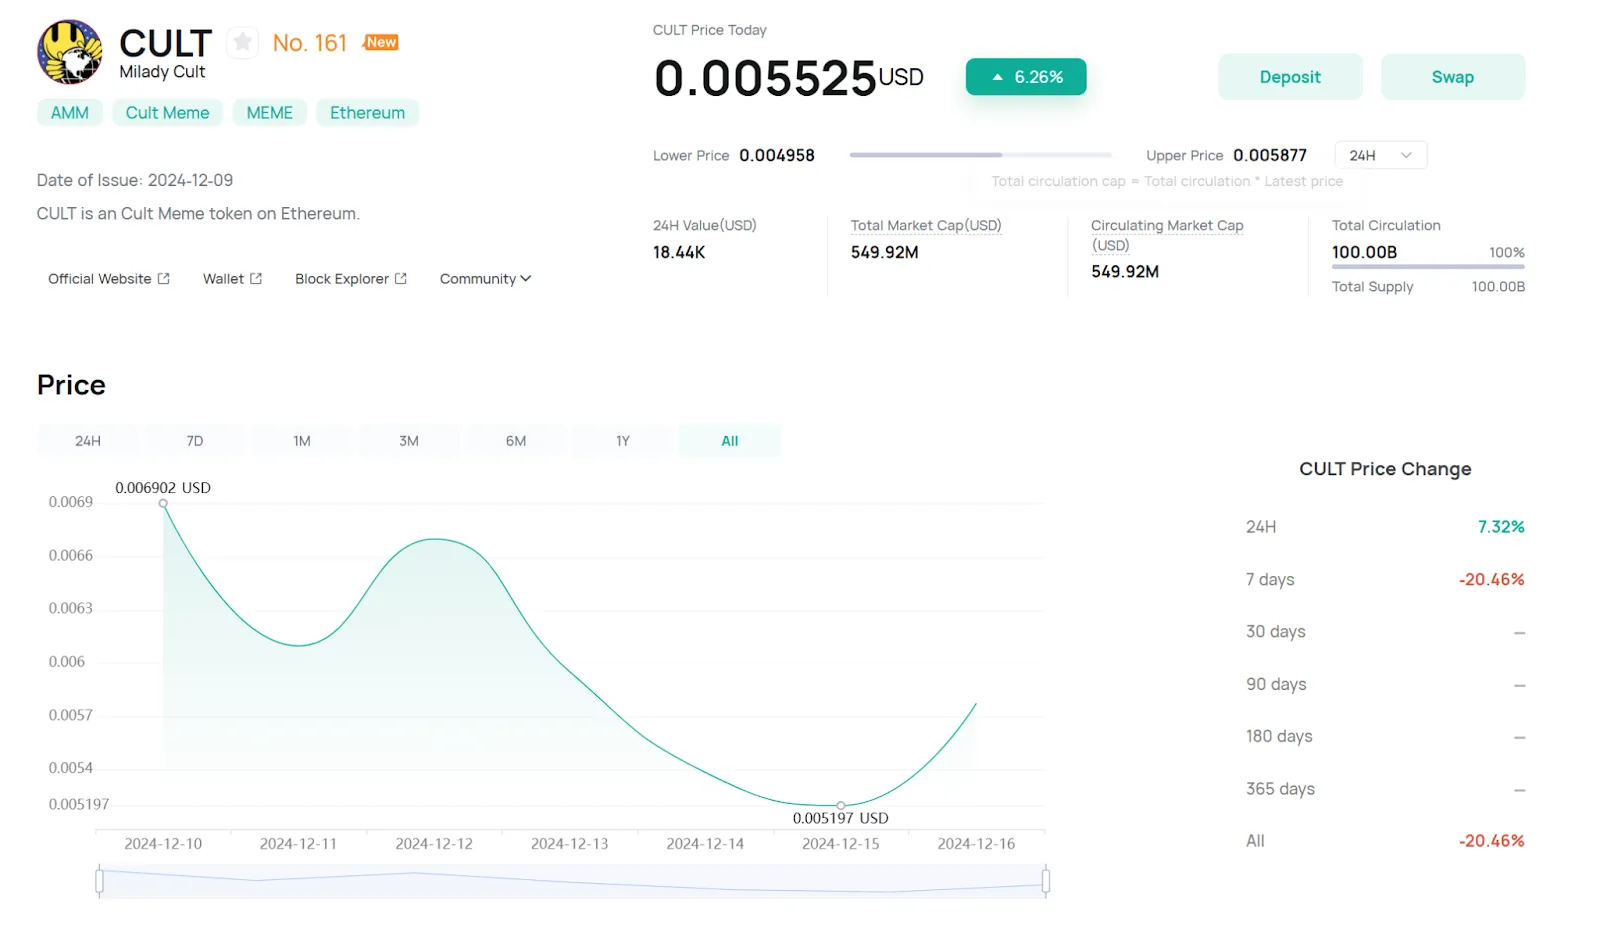Open the 24H price range dropdown
This screenshot has height=933, width=1600.
(1380, 155)
